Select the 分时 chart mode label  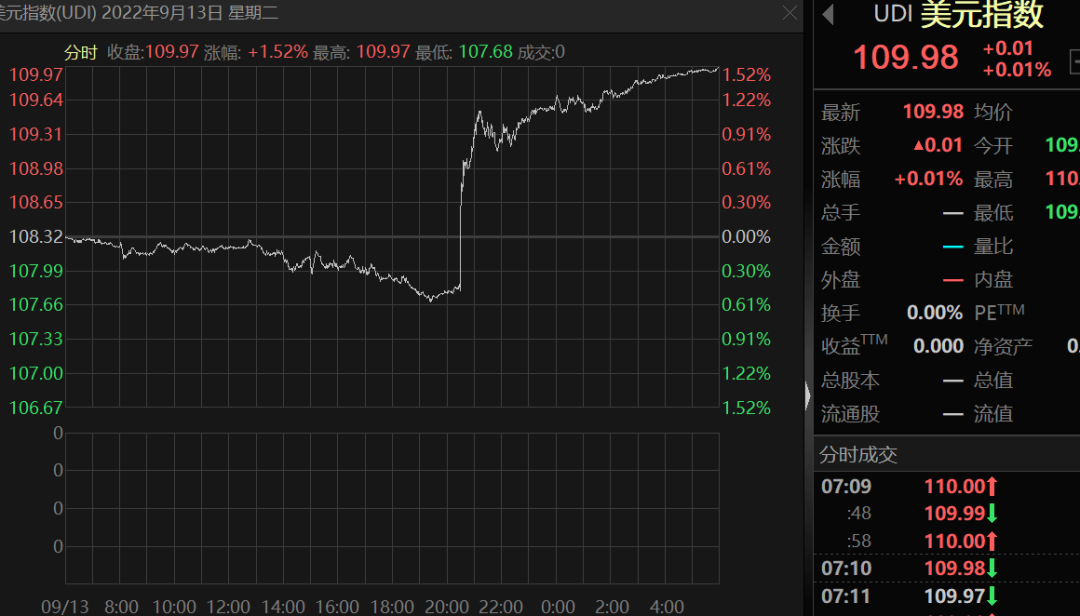click(x=81, y=52)
